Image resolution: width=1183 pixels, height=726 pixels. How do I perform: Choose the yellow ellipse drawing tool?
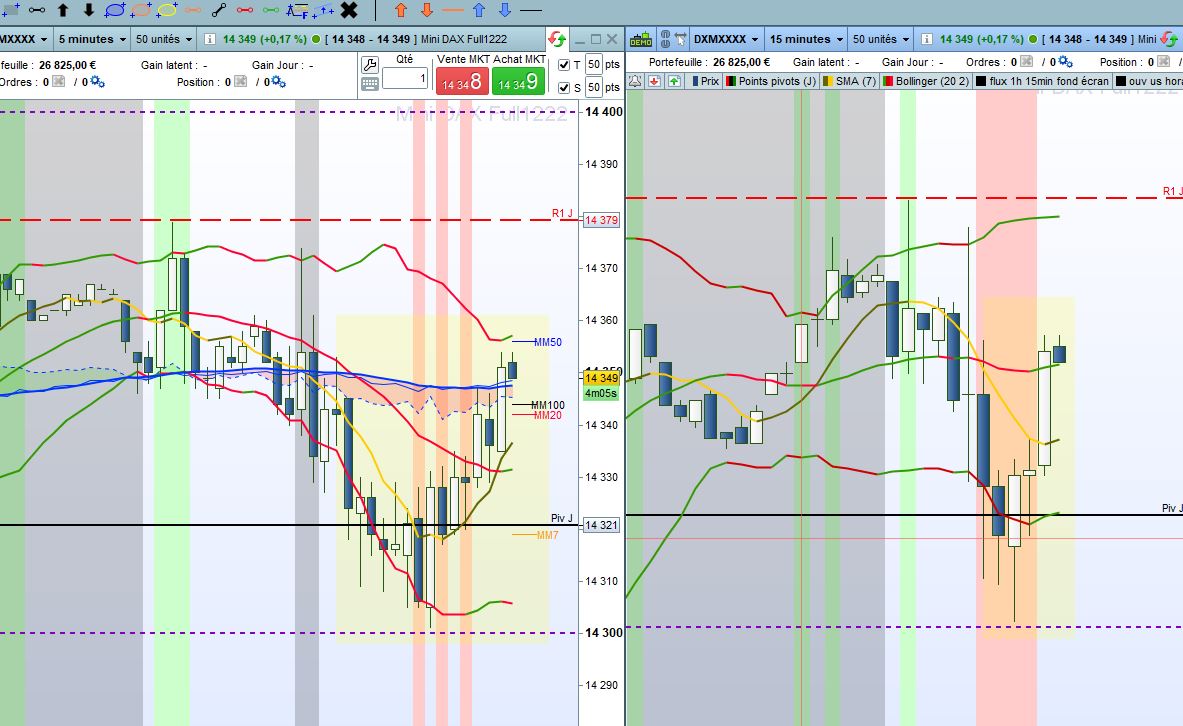[167, 11]
